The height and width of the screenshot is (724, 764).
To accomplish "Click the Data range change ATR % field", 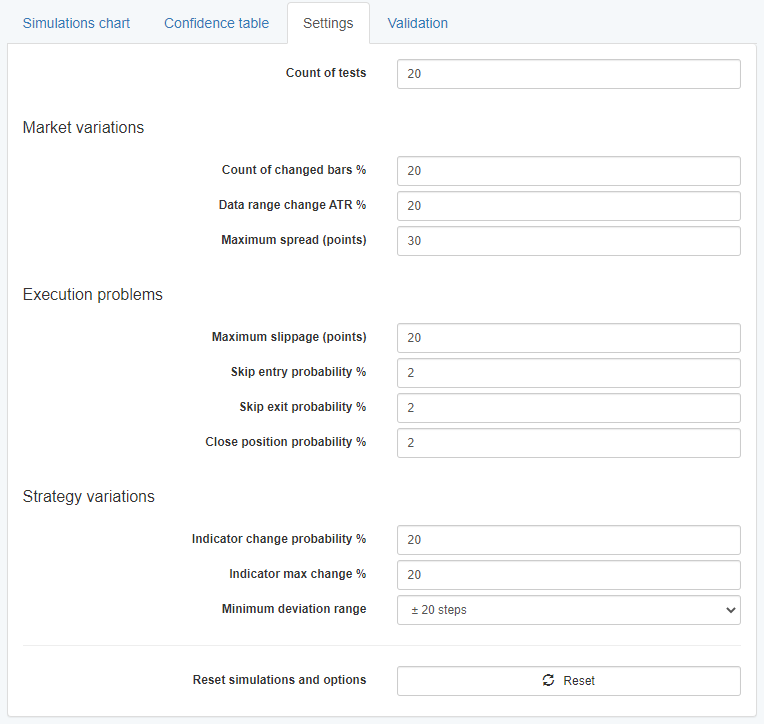I will (x=568, y=206).
